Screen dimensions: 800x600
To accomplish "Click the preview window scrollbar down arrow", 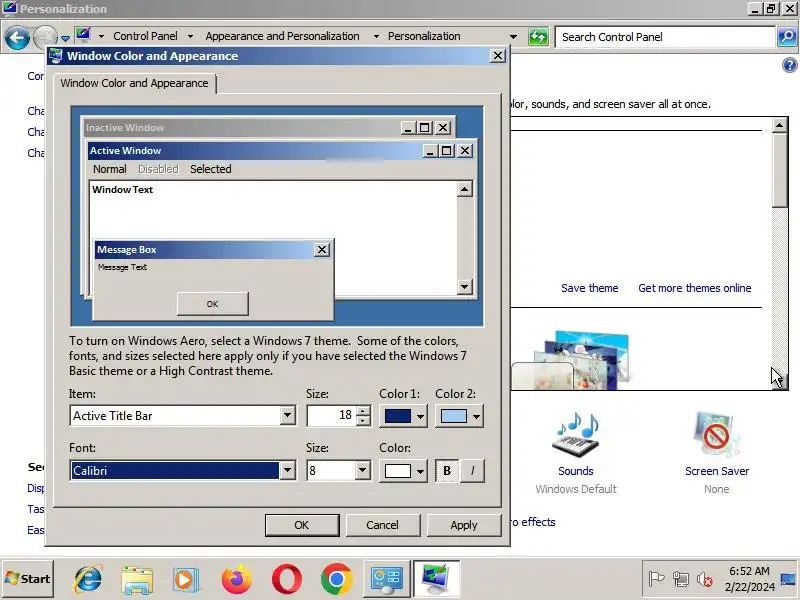I will [x=464, y=286].
